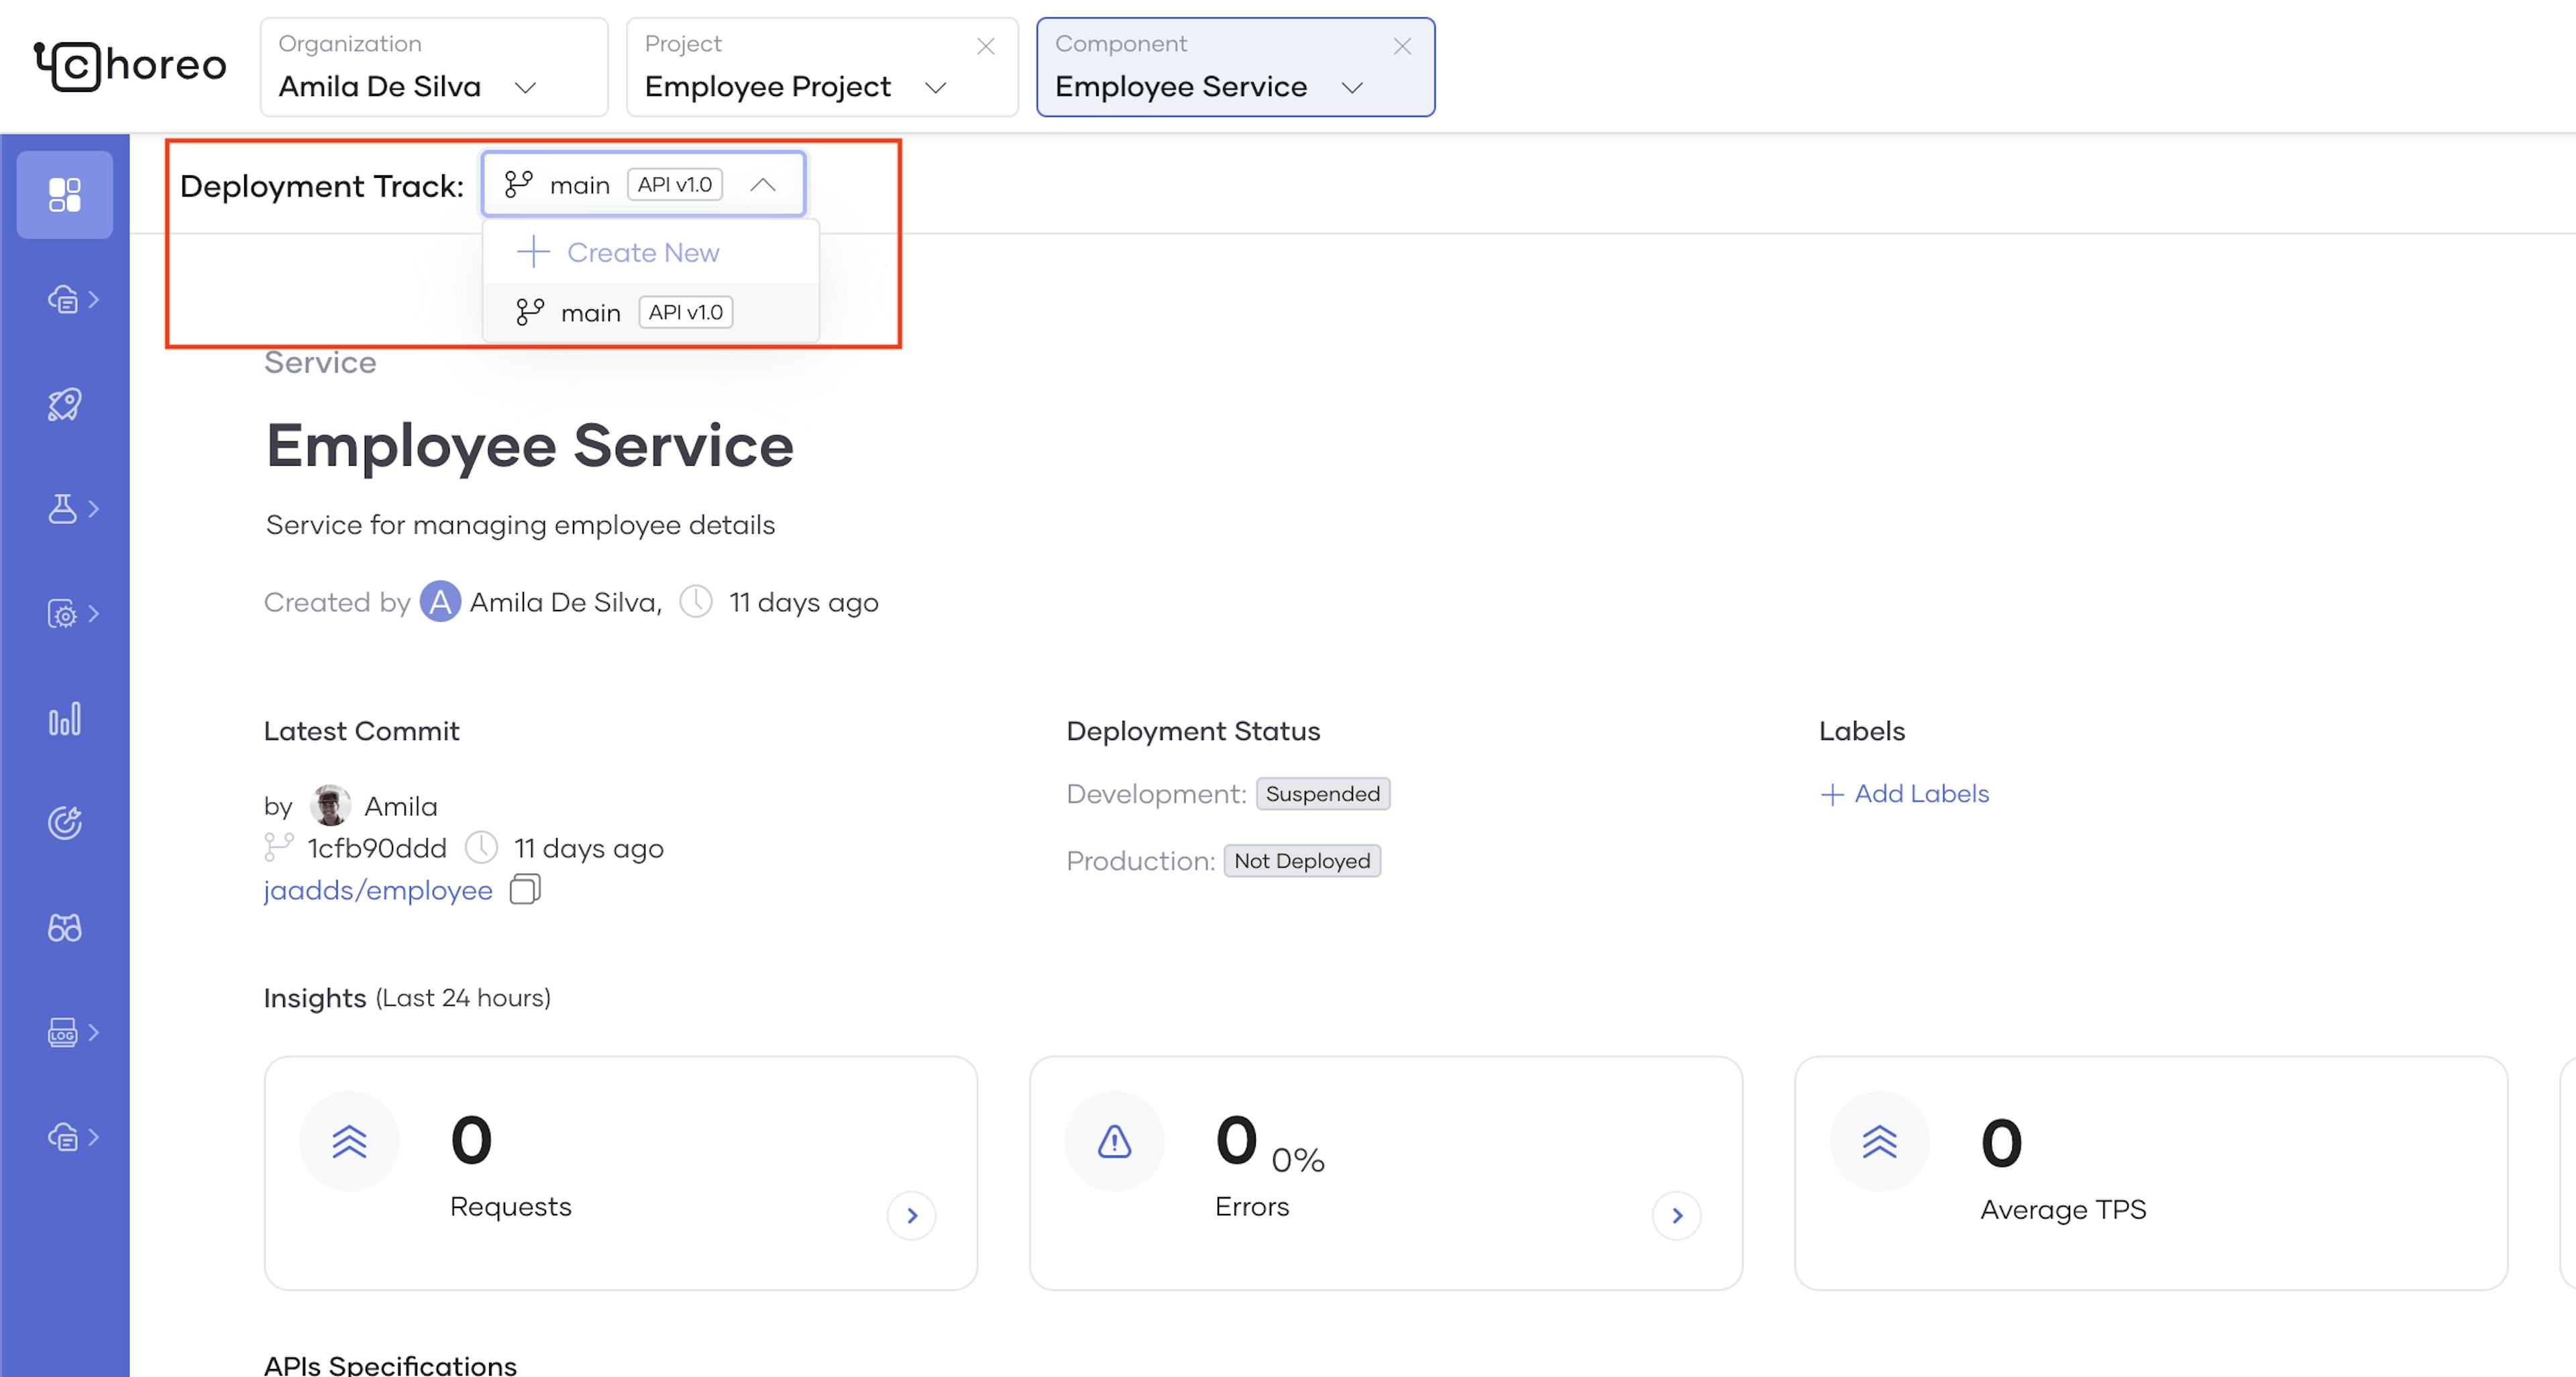Expand the Component Employee Service dropdown

tap(1352, 88)
